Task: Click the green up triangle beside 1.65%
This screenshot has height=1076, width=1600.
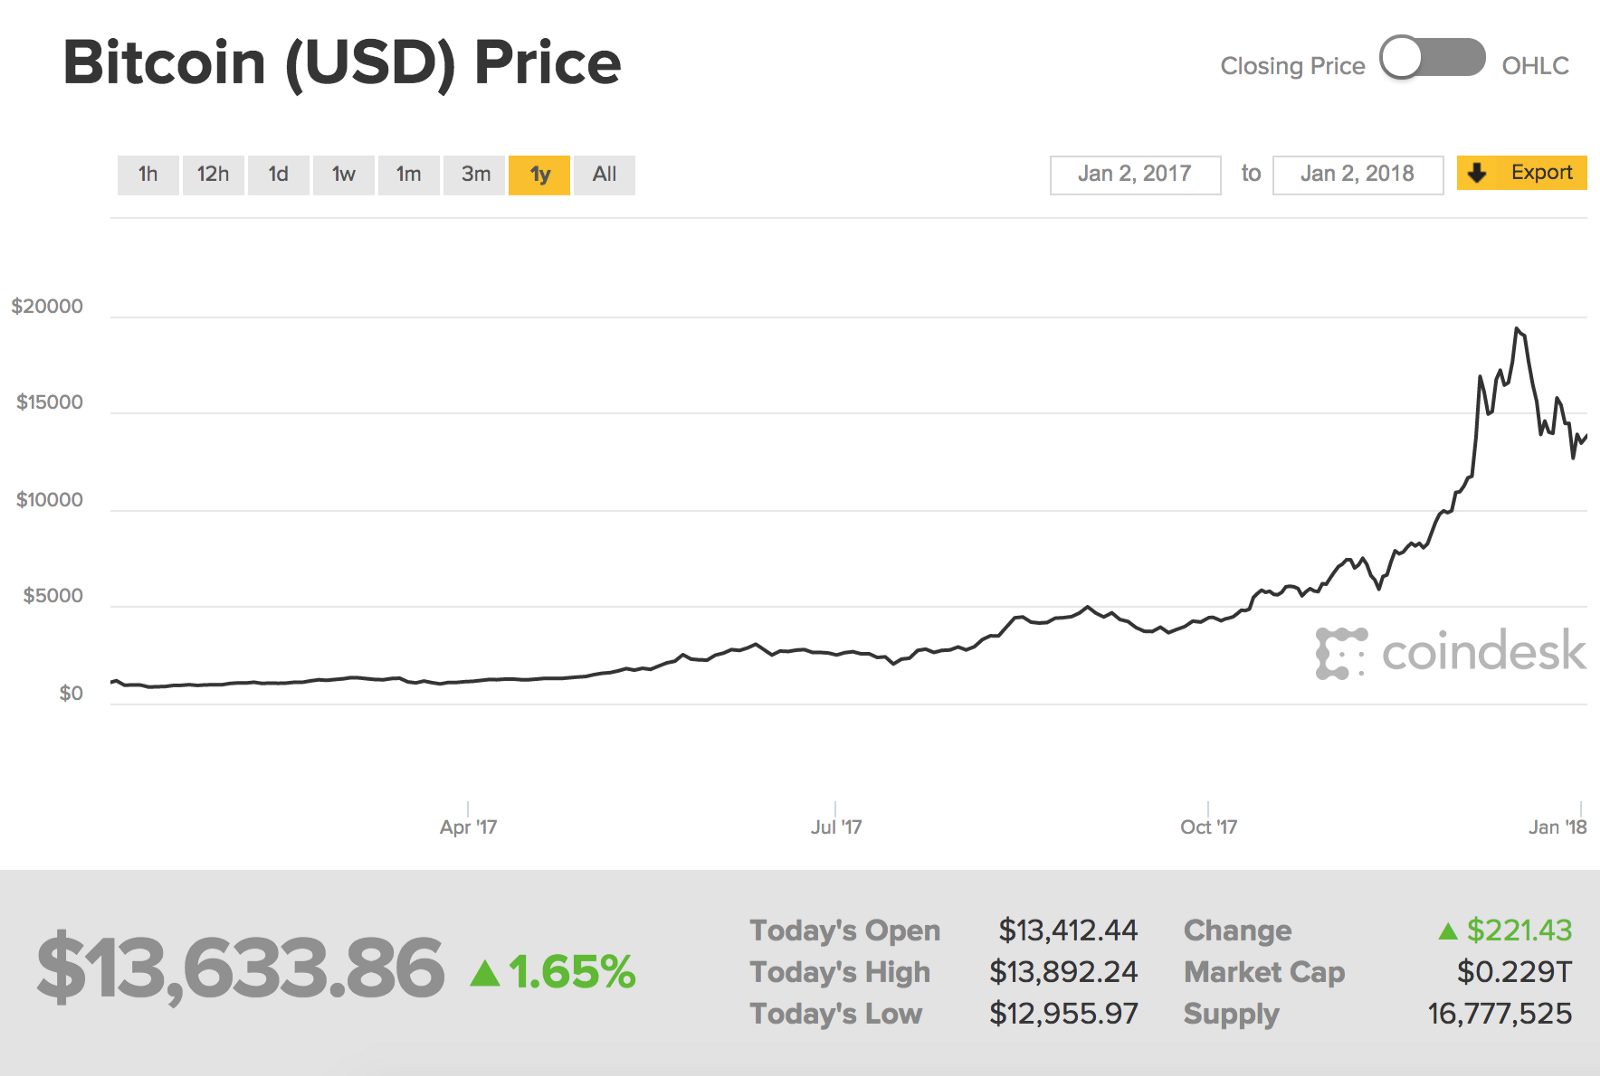Action: pos(485,972)
